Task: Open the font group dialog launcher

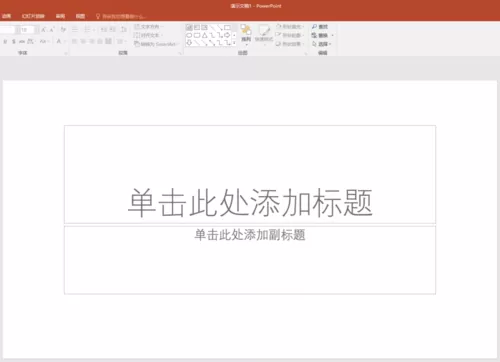Action: pyautogui.click(x=66, y=53)
